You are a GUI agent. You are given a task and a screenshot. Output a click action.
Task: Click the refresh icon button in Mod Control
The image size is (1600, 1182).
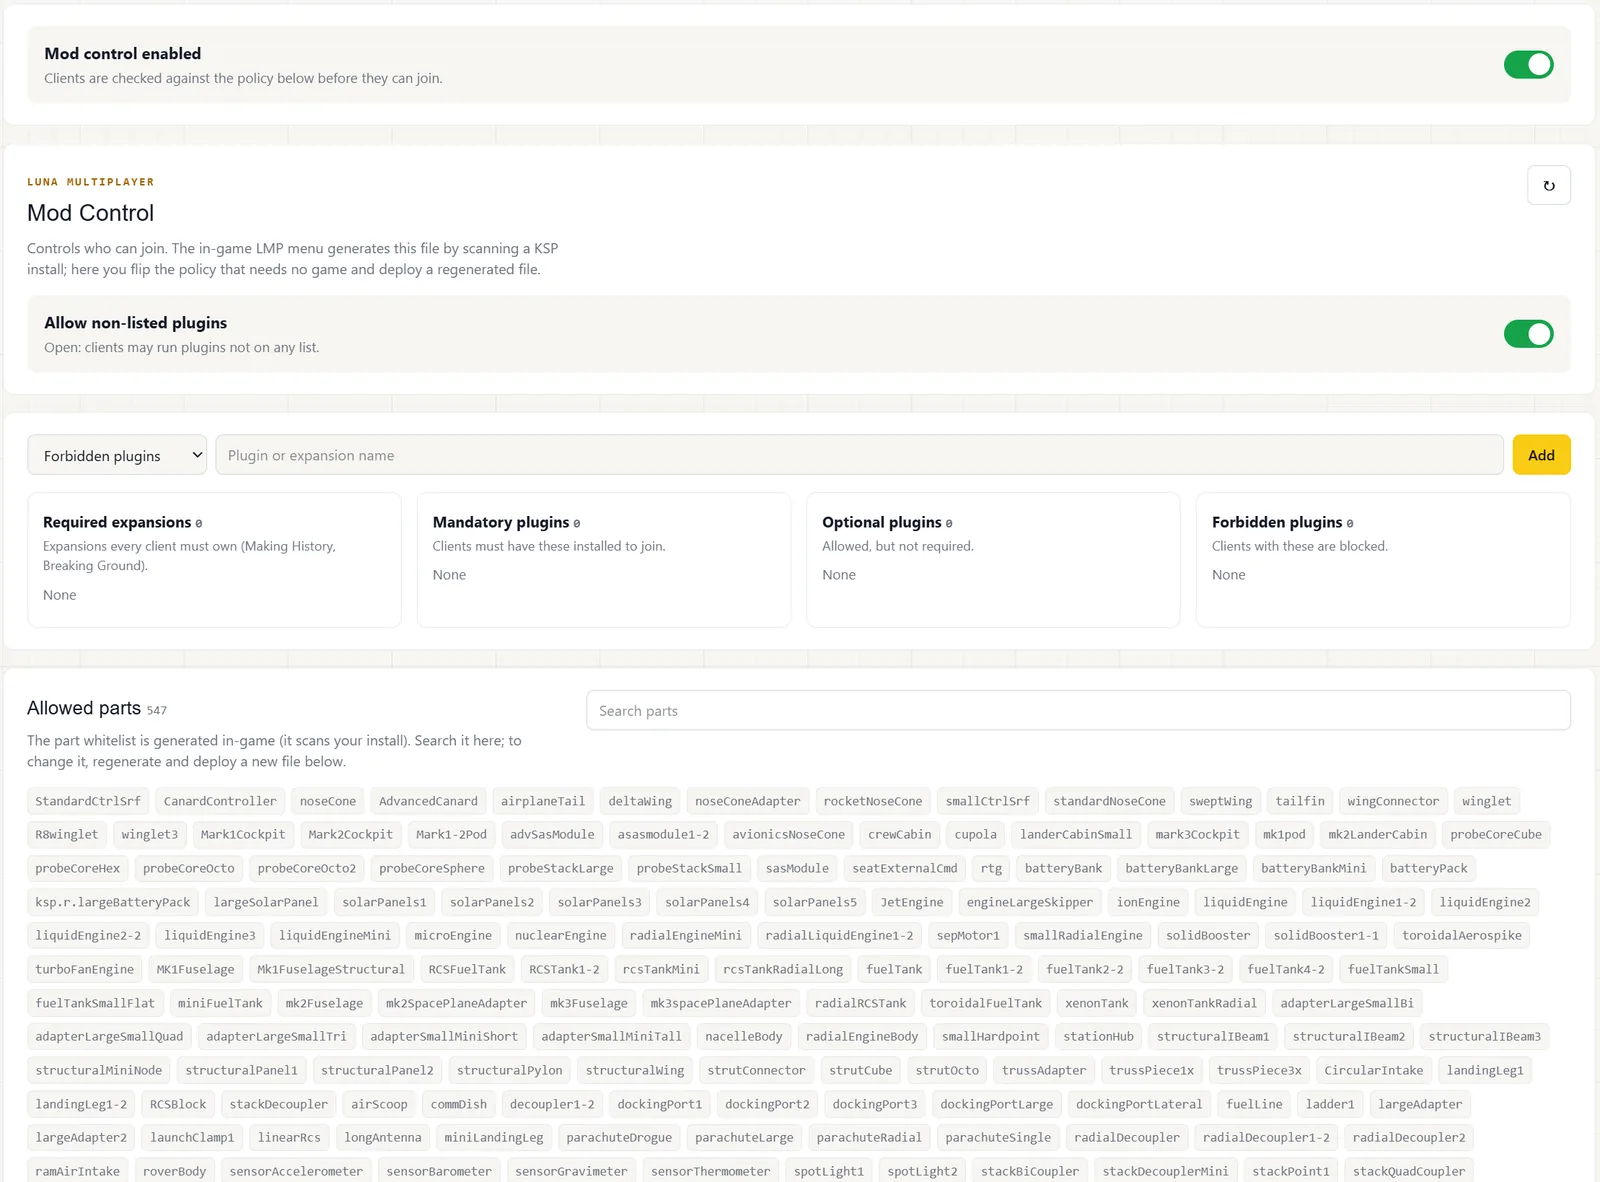[1548, 185]
